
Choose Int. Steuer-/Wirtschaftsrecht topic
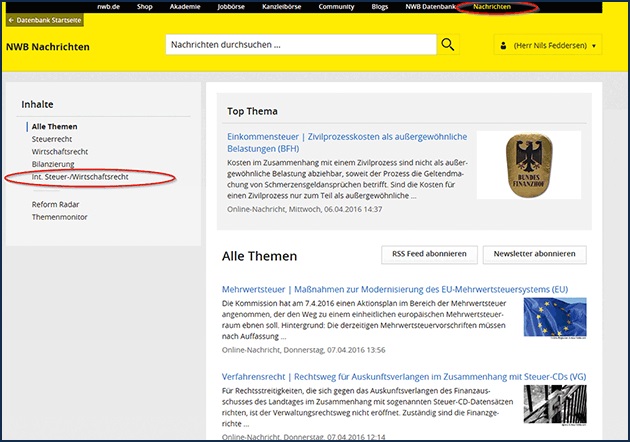(80, 177)
